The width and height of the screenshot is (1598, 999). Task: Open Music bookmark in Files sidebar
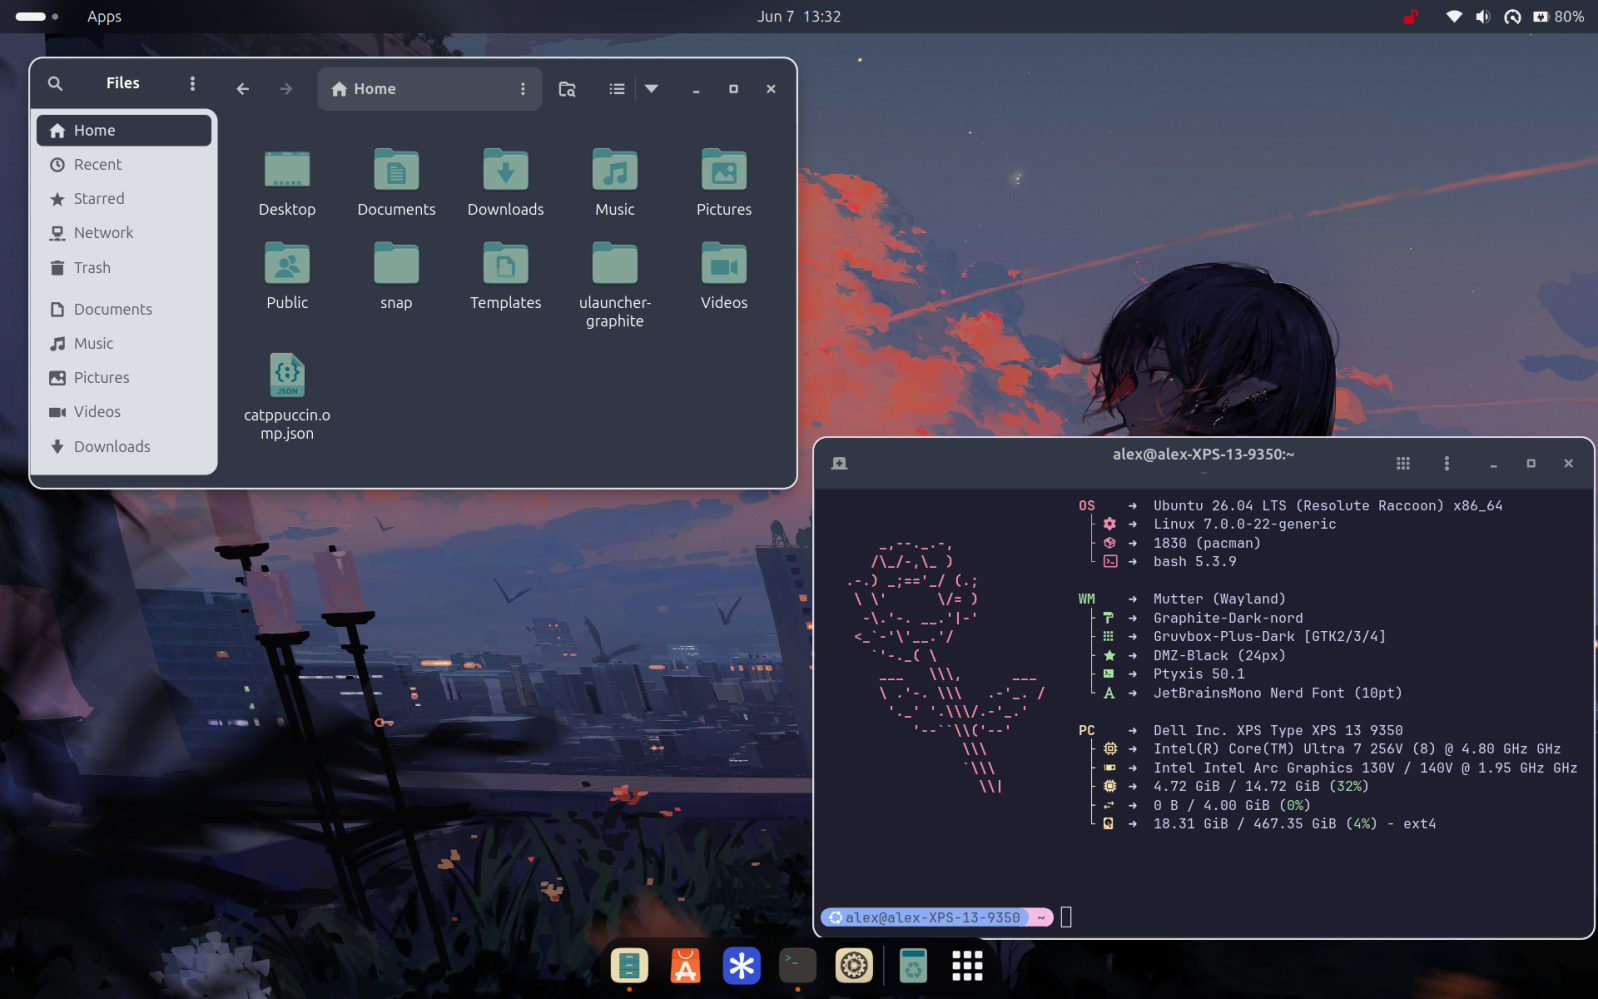click(124, 343)
